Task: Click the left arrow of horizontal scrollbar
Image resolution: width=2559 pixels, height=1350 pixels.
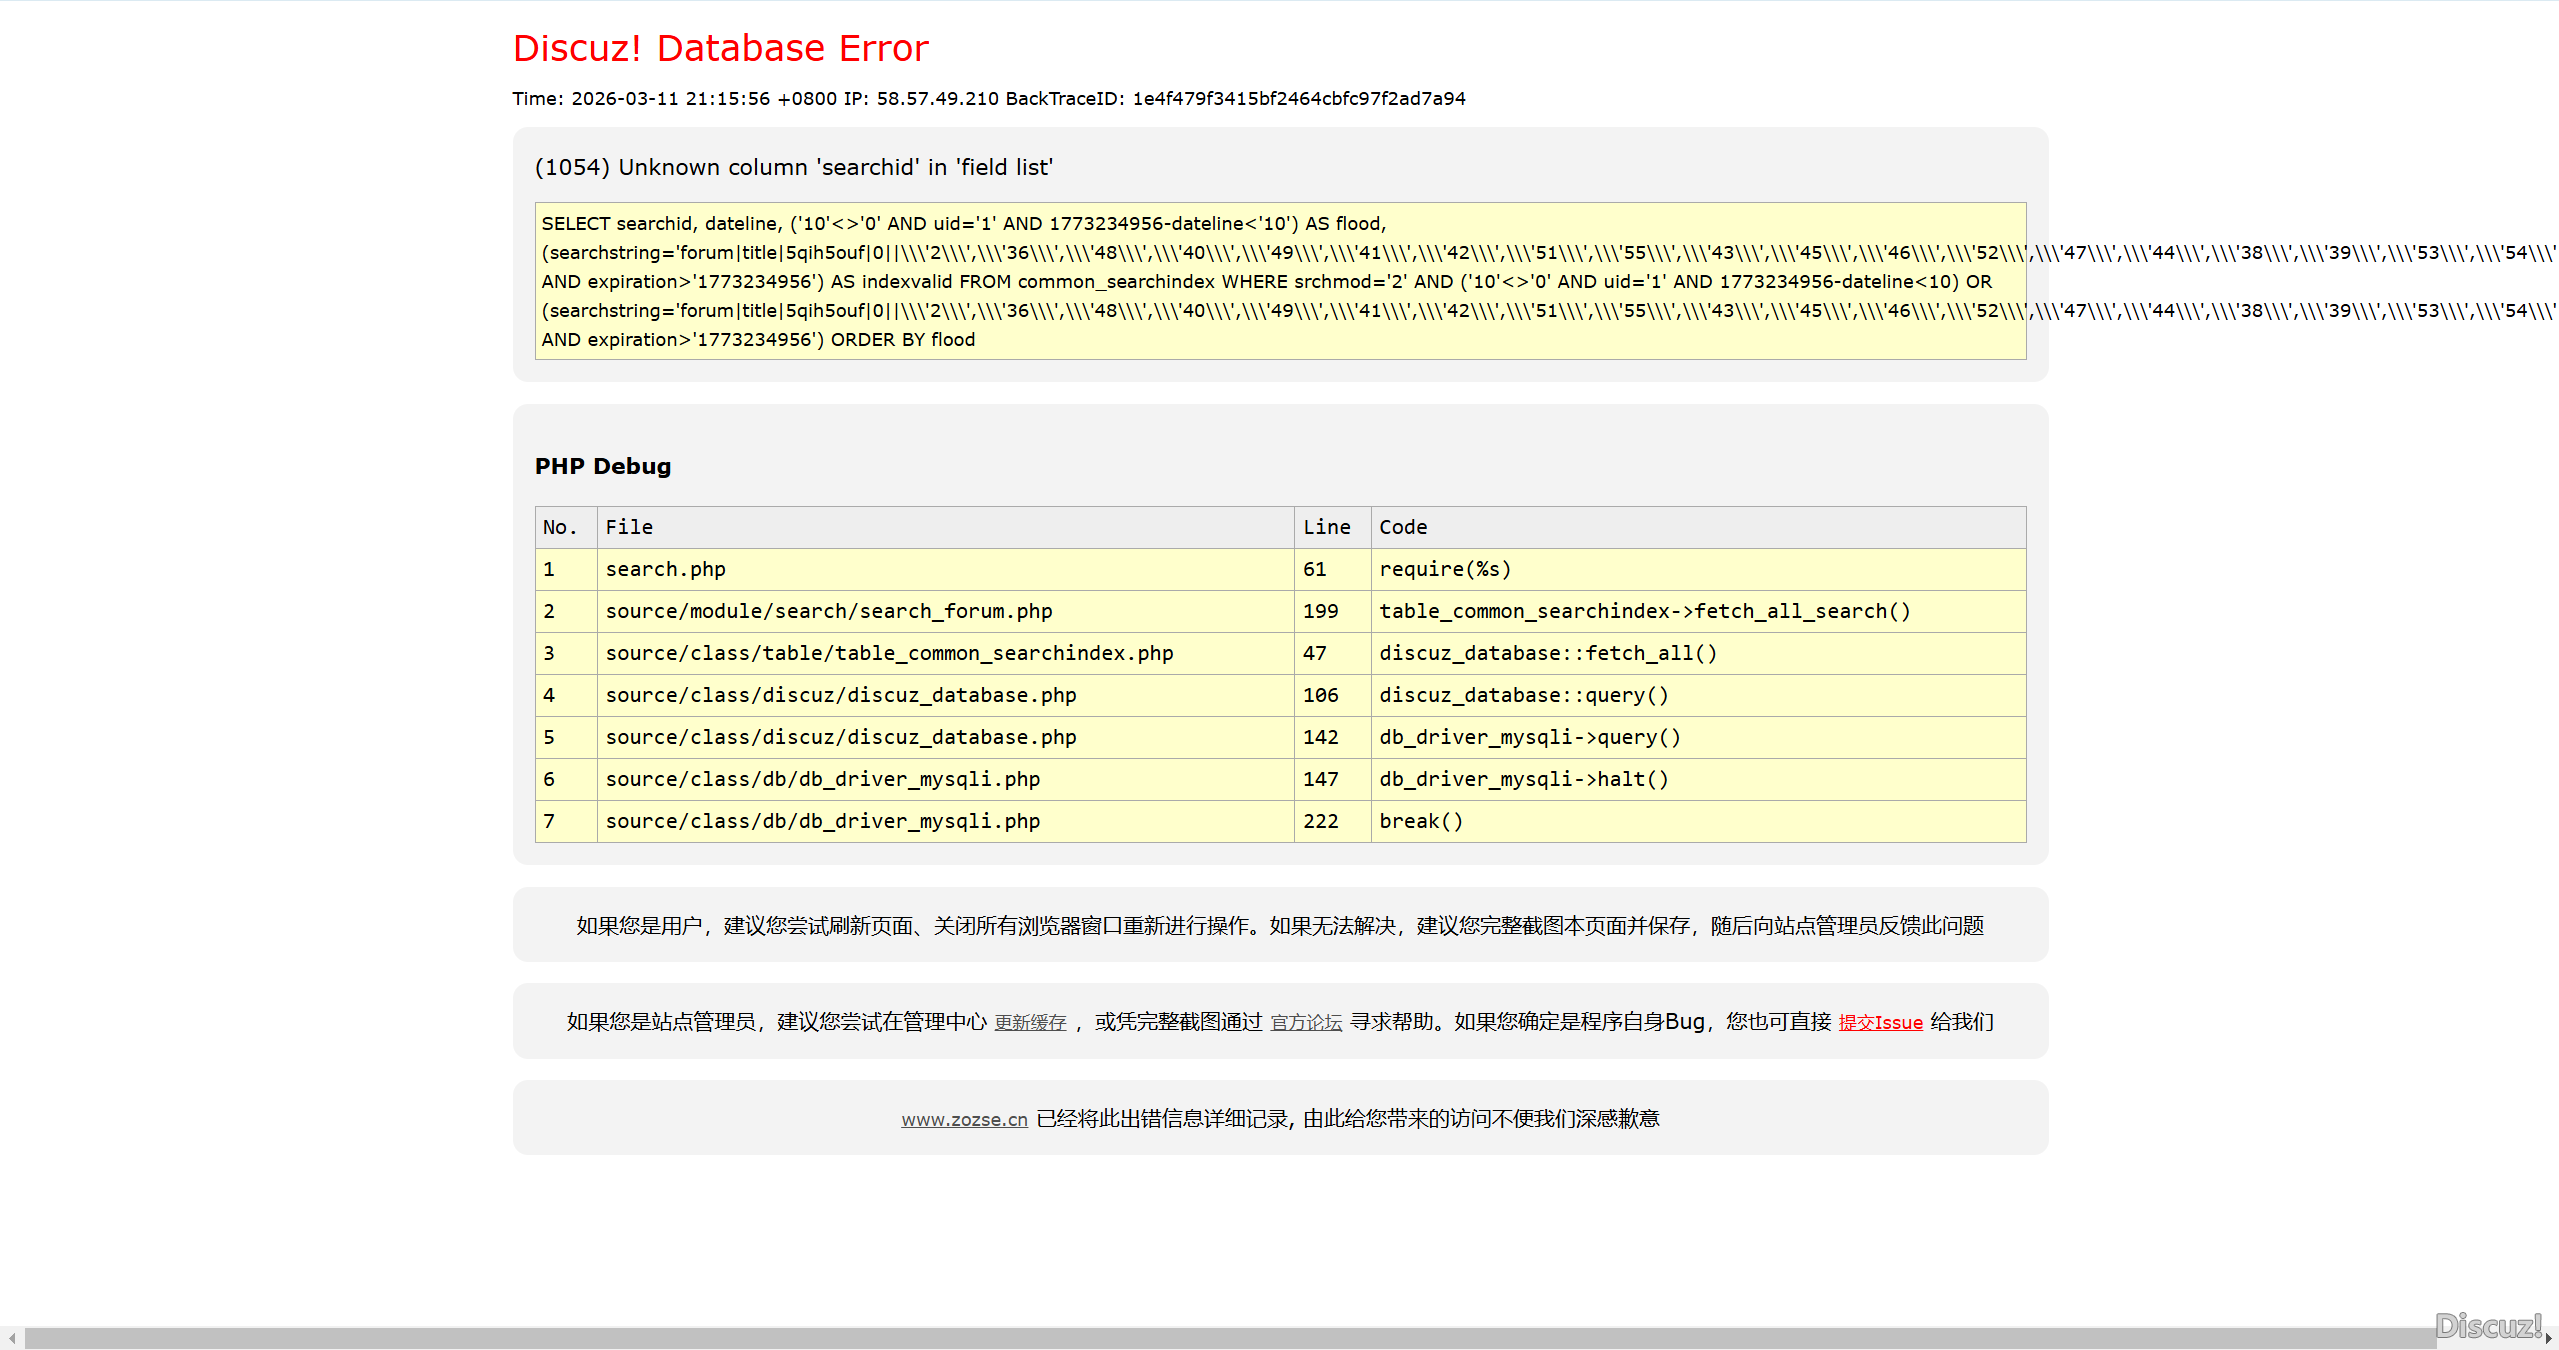Action: (11, 1338)
